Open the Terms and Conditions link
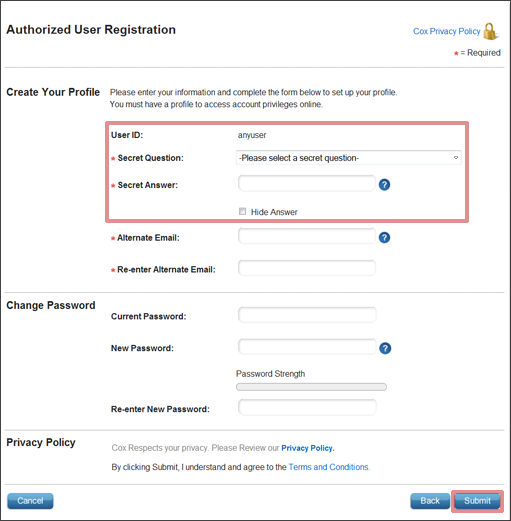 point(329,467)
